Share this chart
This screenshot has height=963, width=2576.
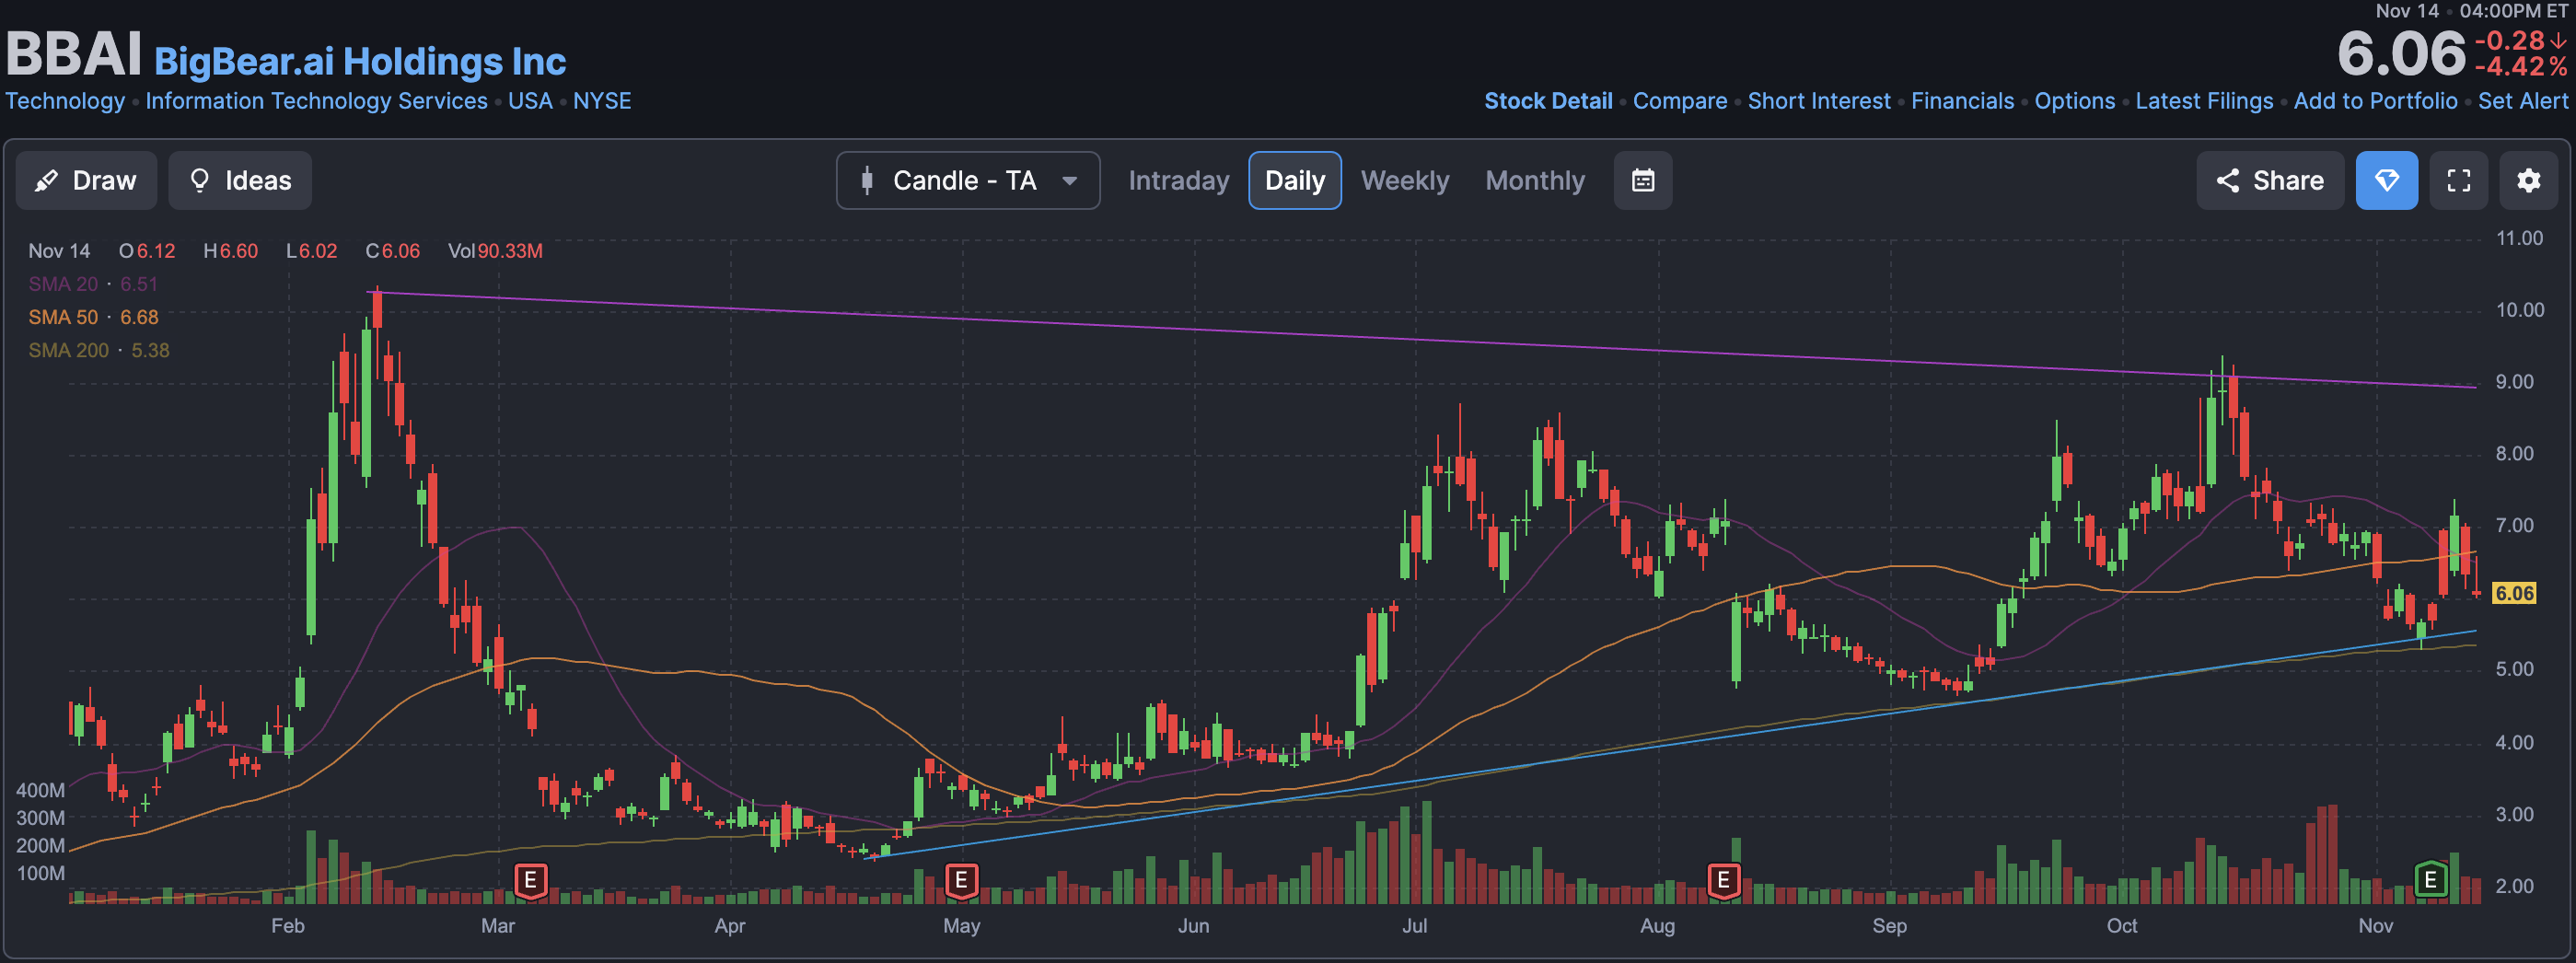(2270, 181)
